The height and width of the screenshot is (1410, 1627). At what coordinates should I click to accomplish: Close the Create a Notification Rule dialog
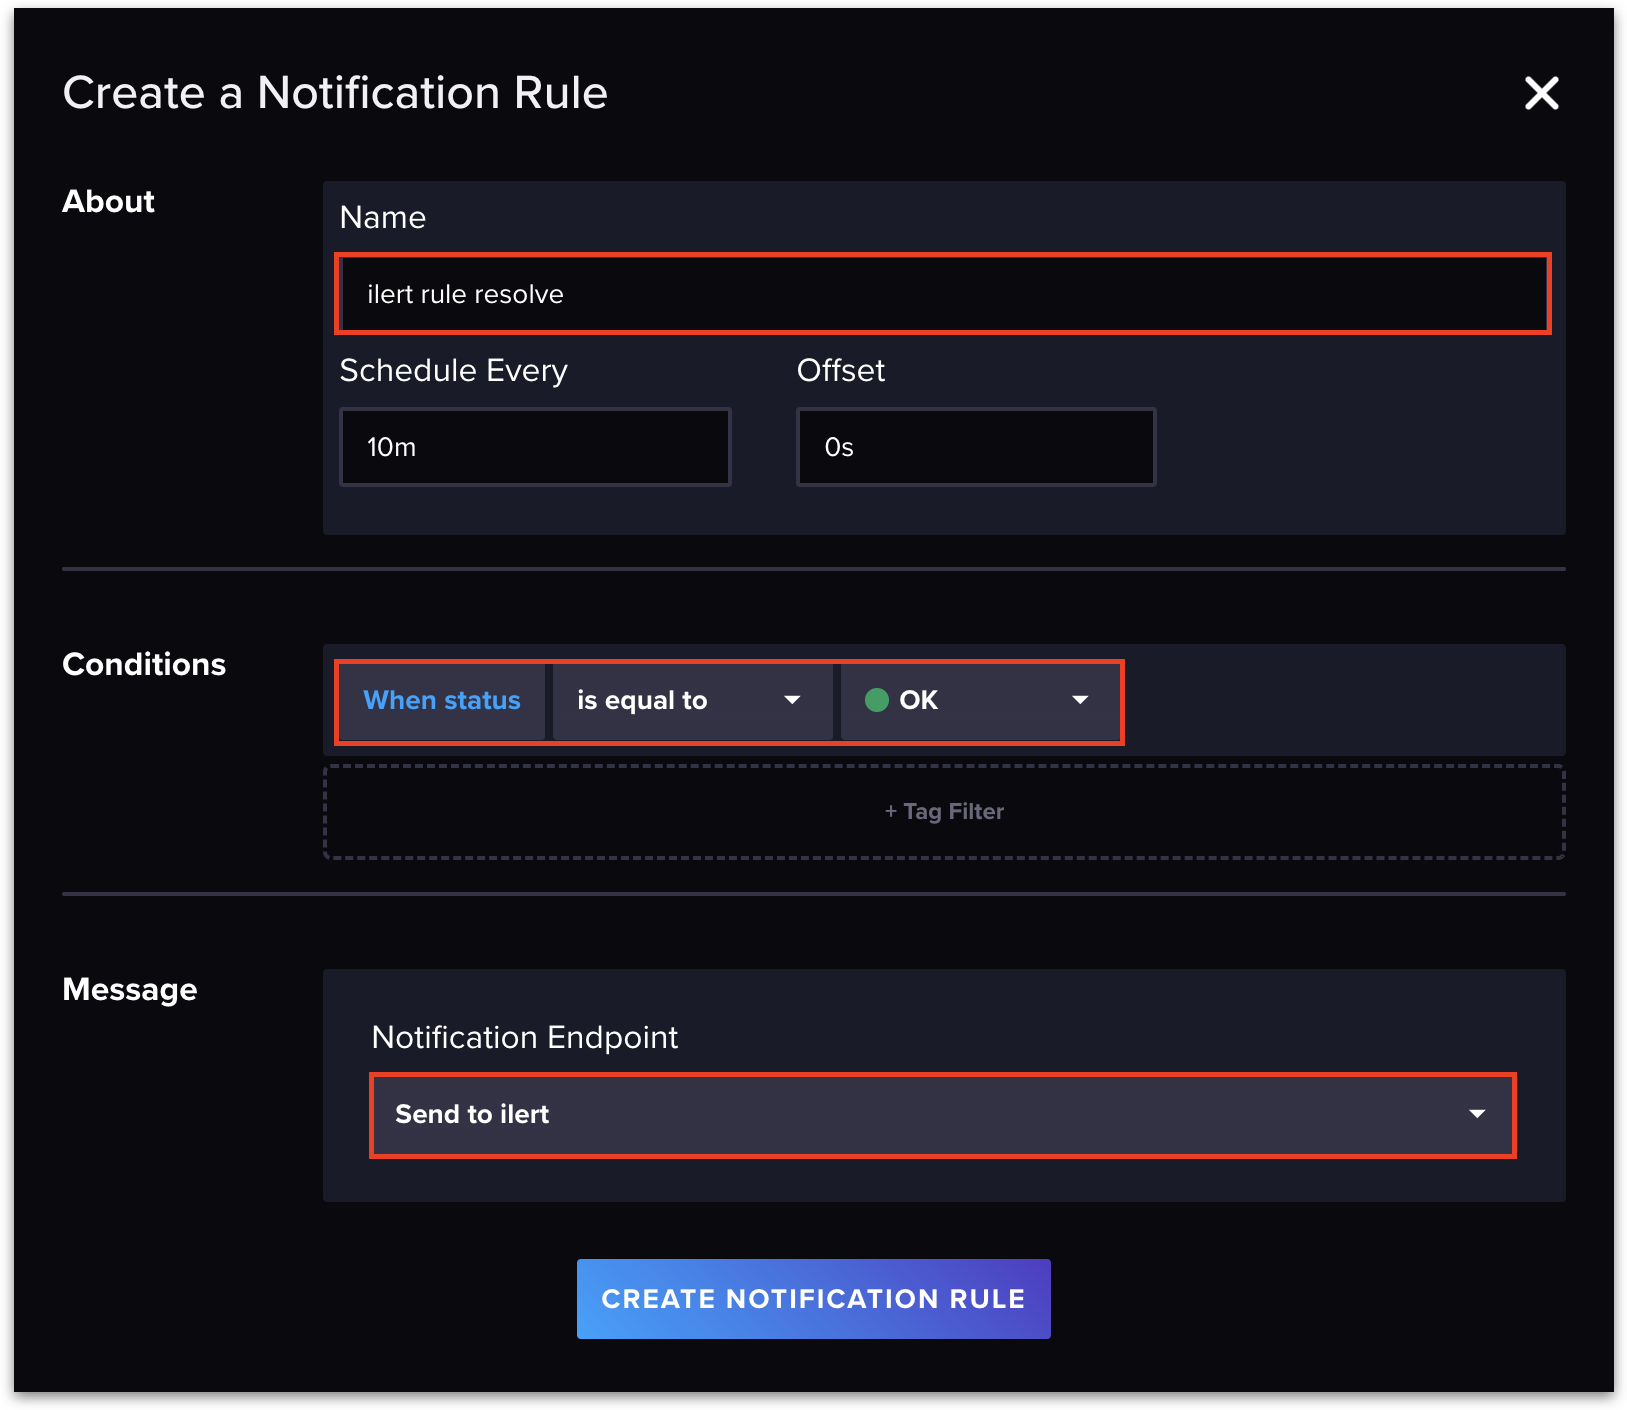(1541, 93)
